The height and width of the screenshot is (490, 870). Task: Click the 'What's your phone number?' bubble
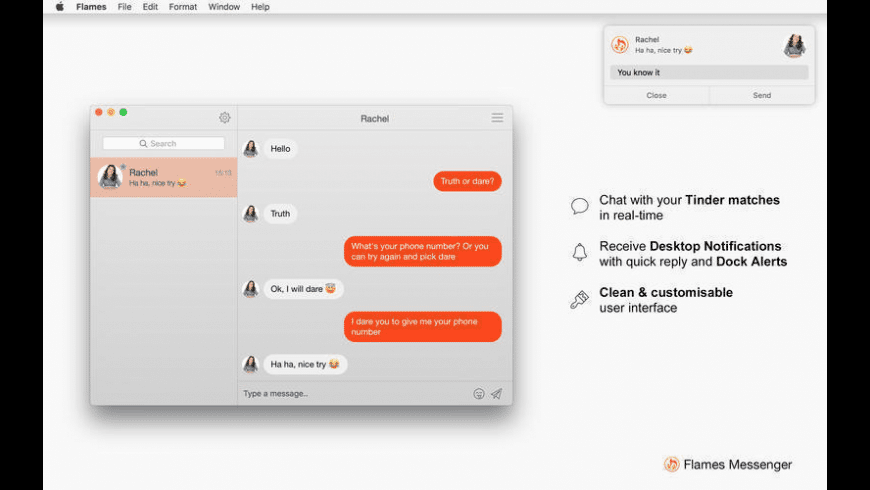pos(423,251)
